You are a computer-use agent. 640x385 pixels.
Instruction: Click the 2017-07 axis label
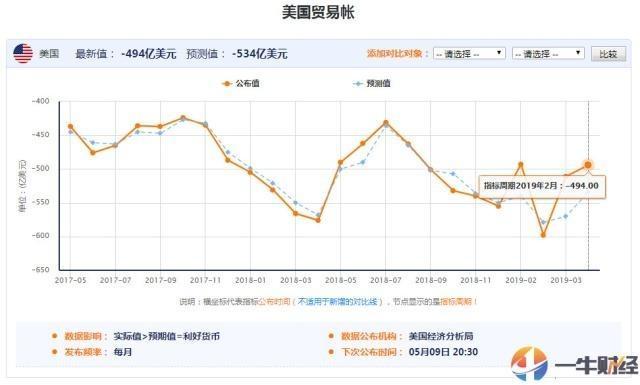(116, 280)
